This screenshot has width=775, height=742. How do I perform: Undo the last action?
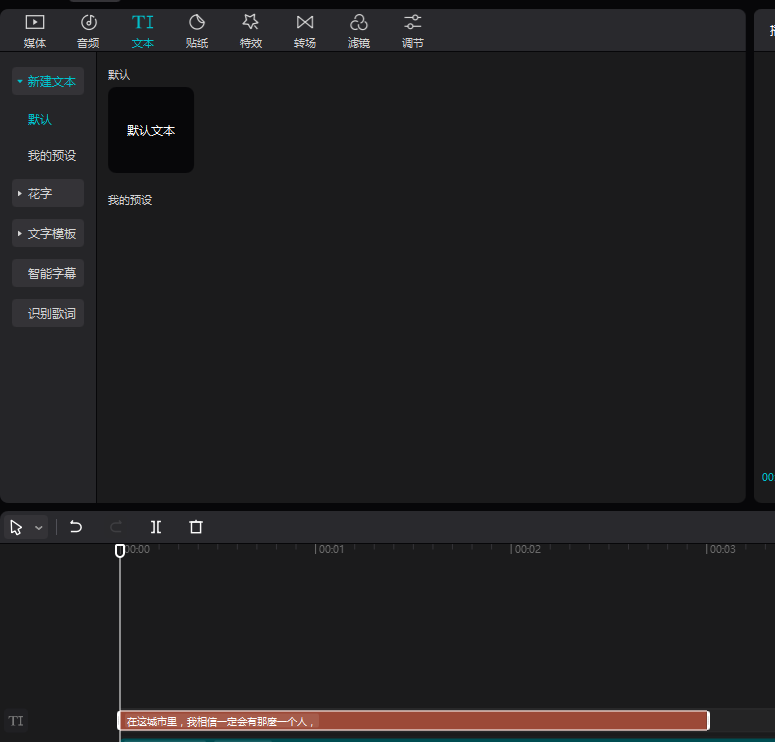click(76, 527)
